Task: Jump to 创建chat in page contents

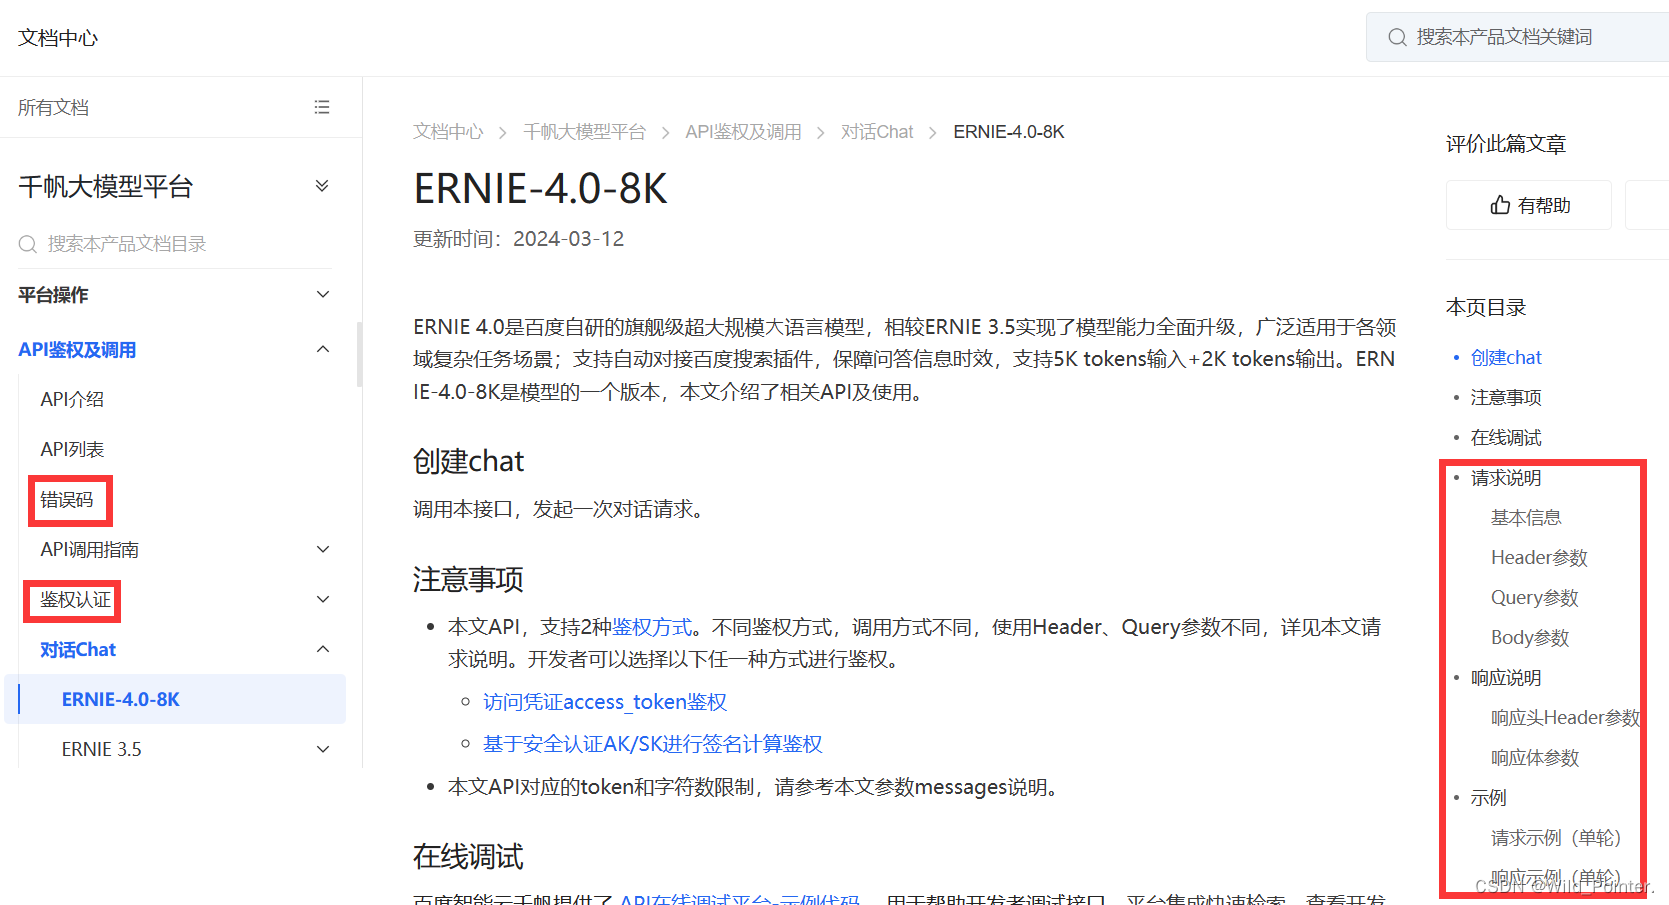Action: click(x=1506, y=357)
